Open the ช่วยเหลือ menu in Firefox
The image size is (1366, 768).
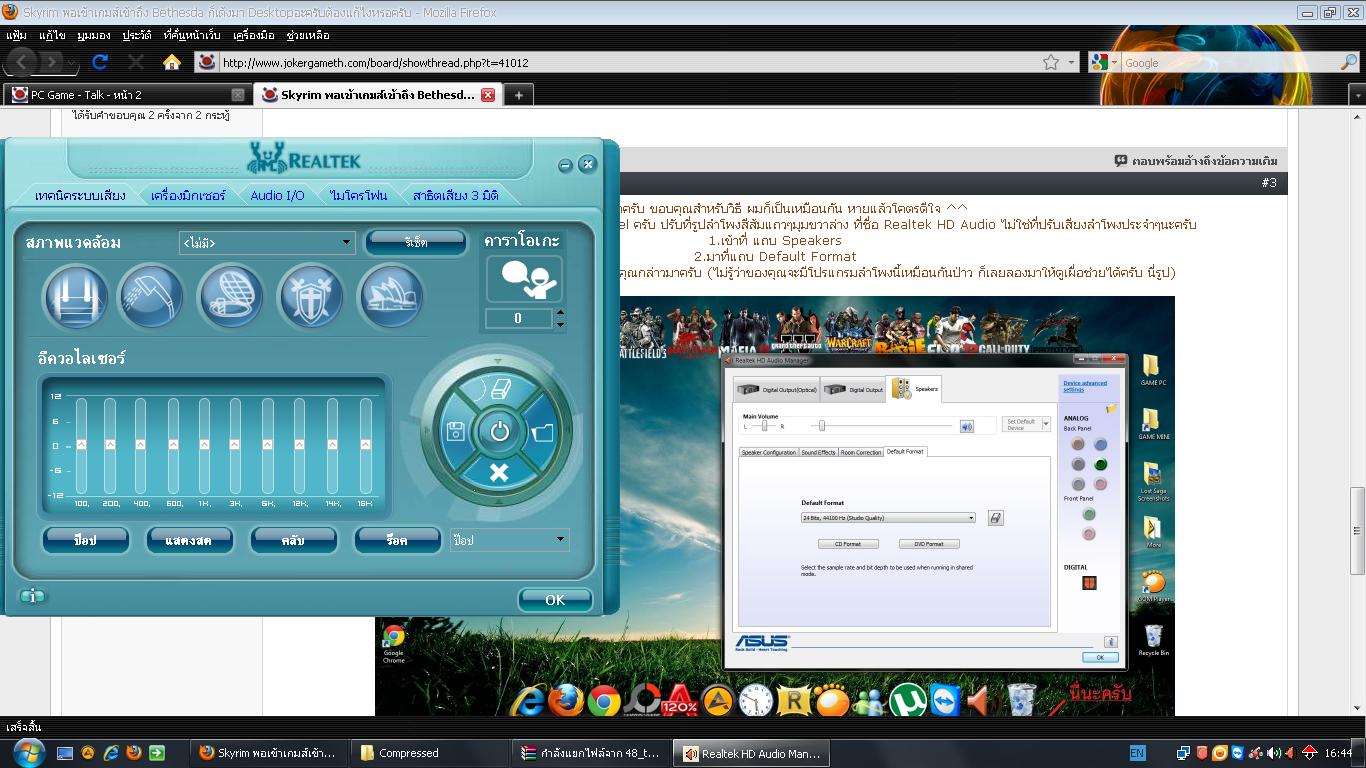point(308,35)
